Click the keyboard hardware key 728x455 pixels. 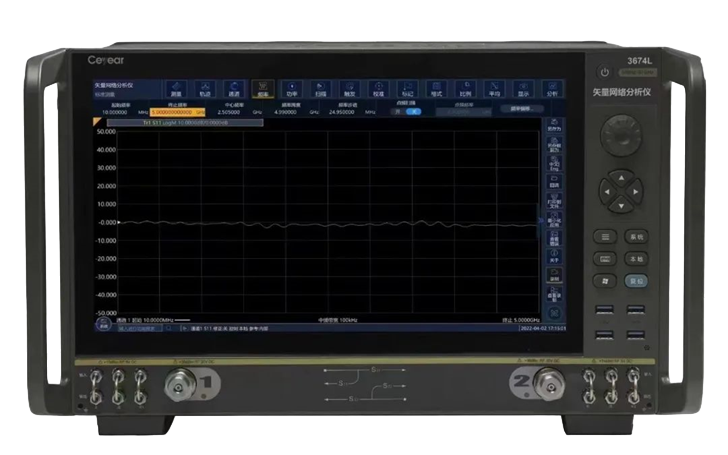click(605, 259)
